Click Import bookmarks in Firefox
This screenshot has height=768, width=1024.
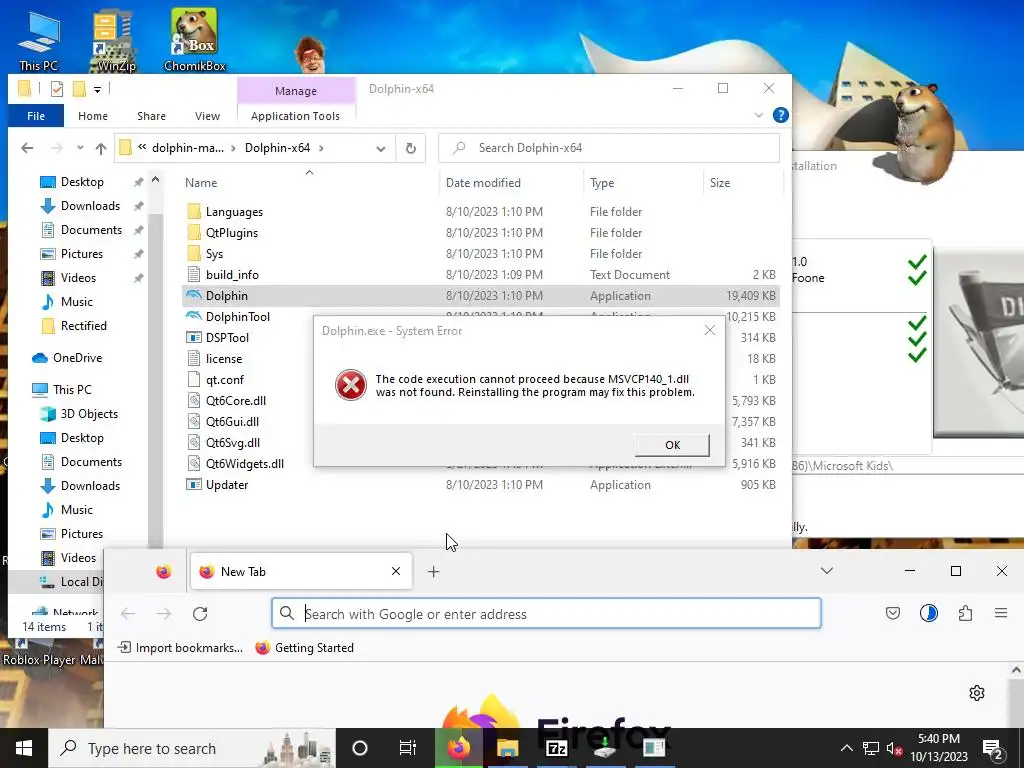tap(180, 648)
